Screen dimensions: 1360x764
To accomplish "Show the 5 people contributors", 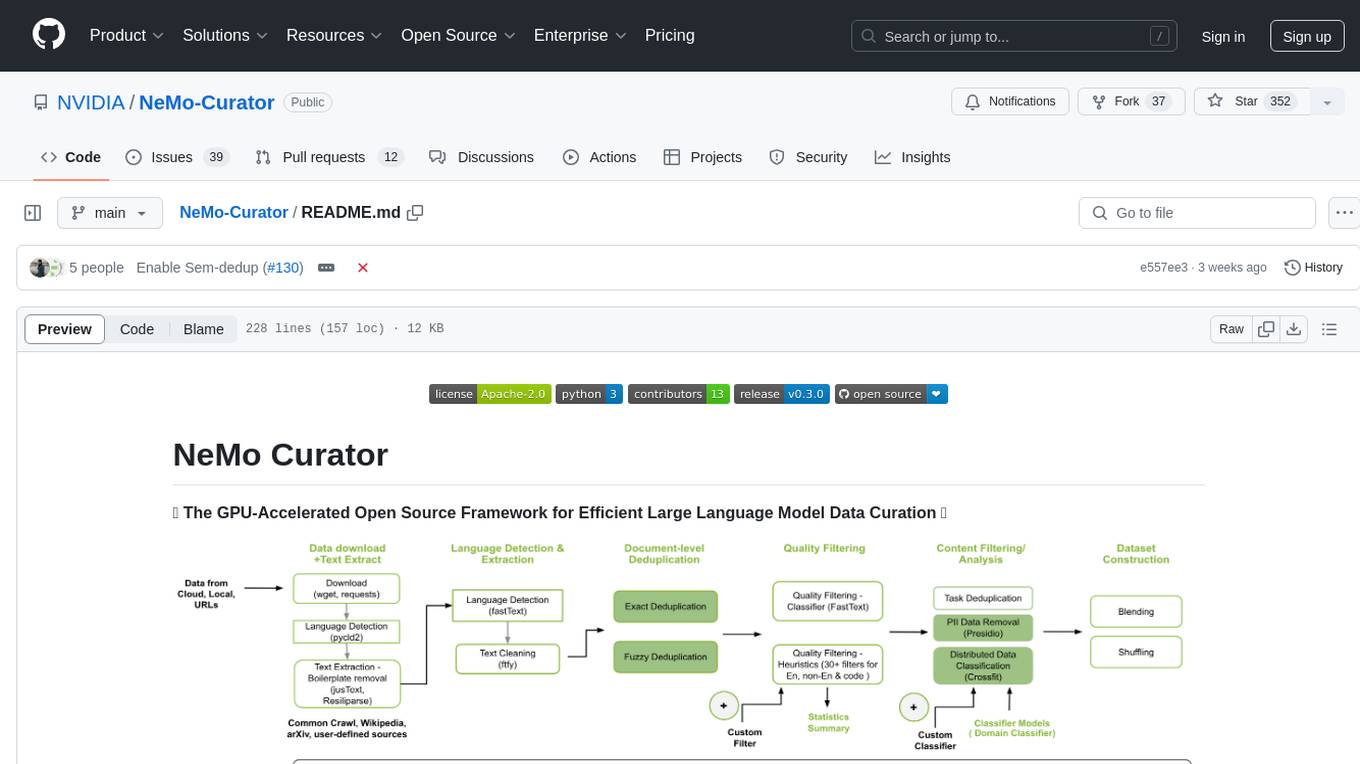I will (96, 268).
